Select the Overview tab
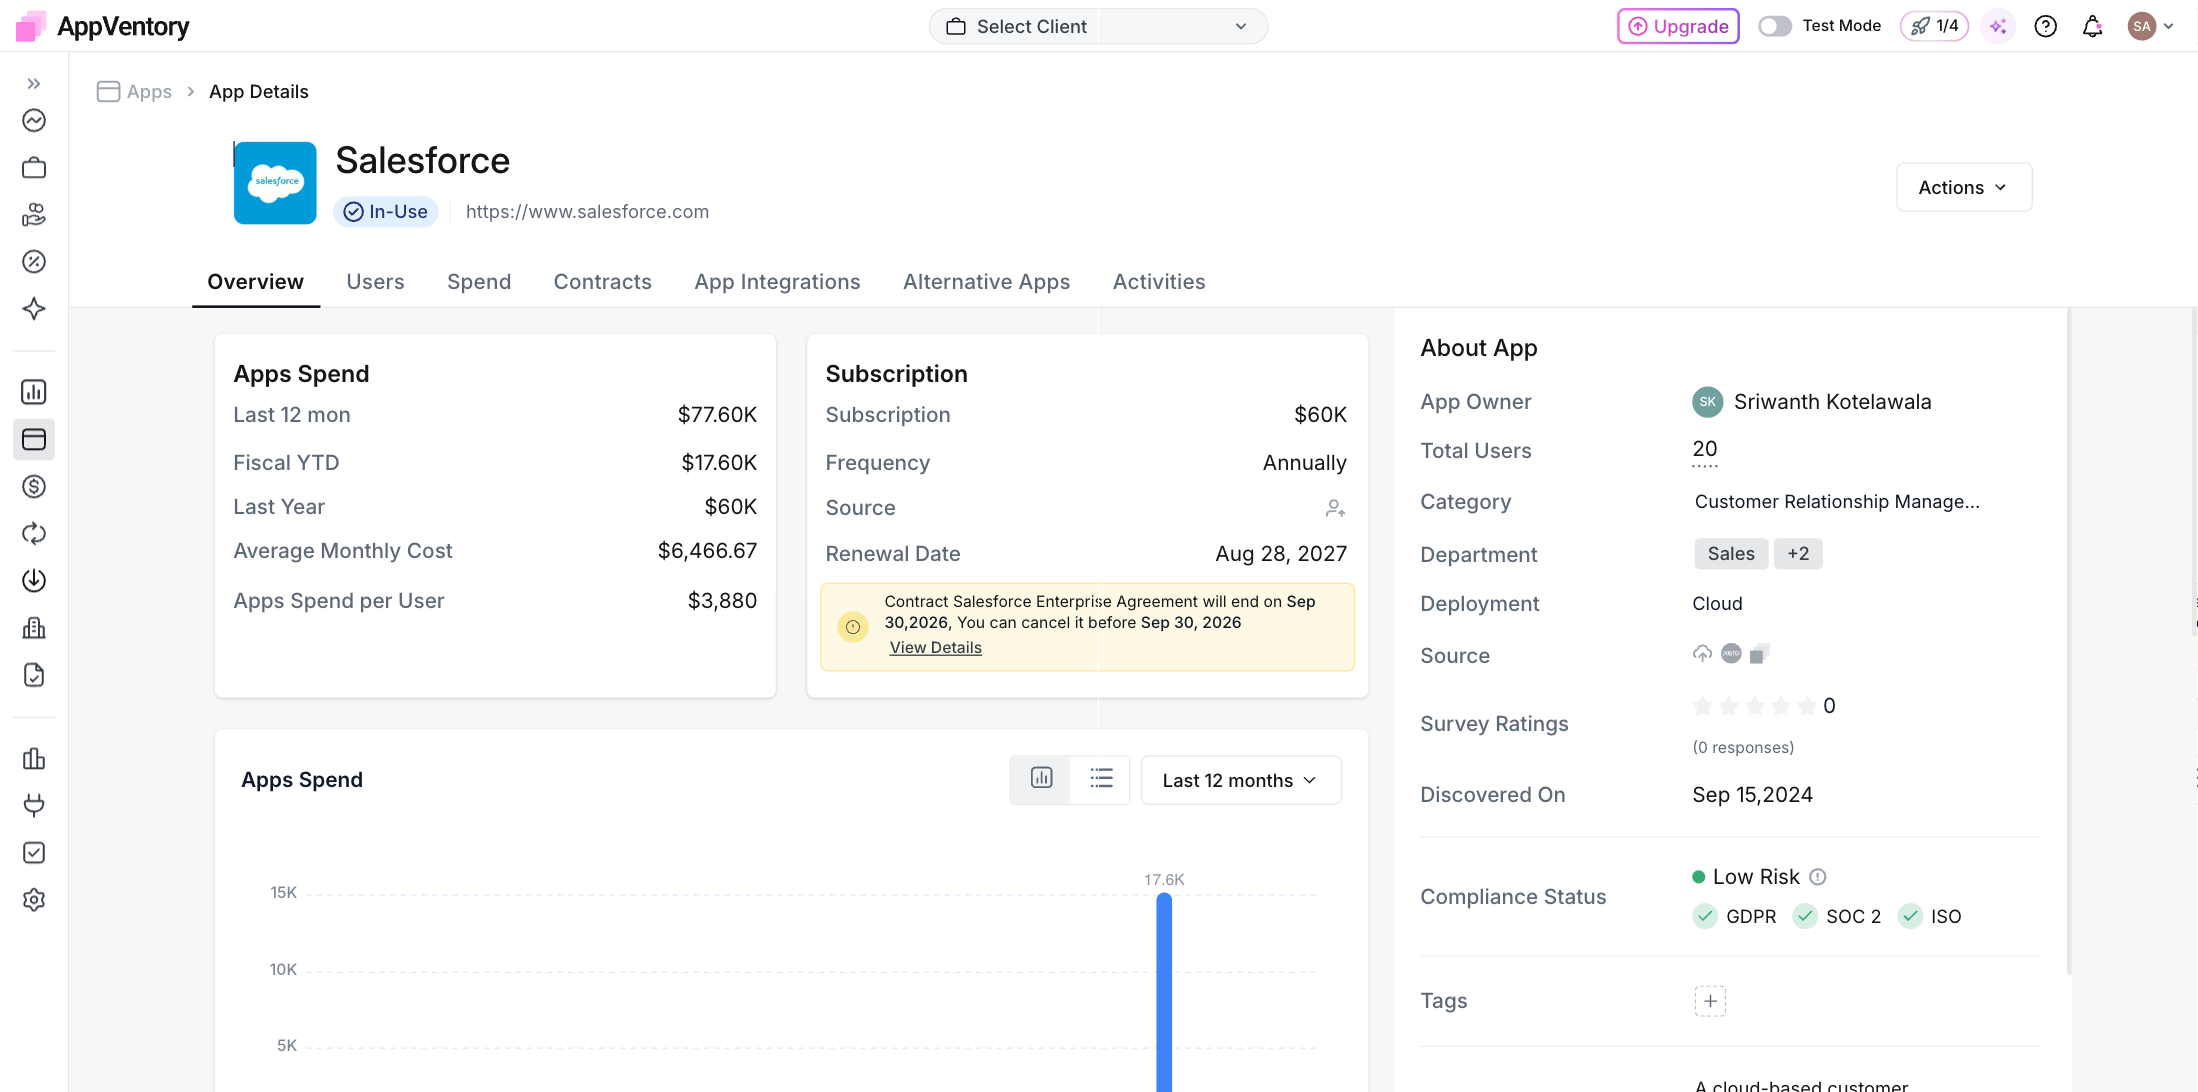 pyautogui.click(x=255, y=282)
